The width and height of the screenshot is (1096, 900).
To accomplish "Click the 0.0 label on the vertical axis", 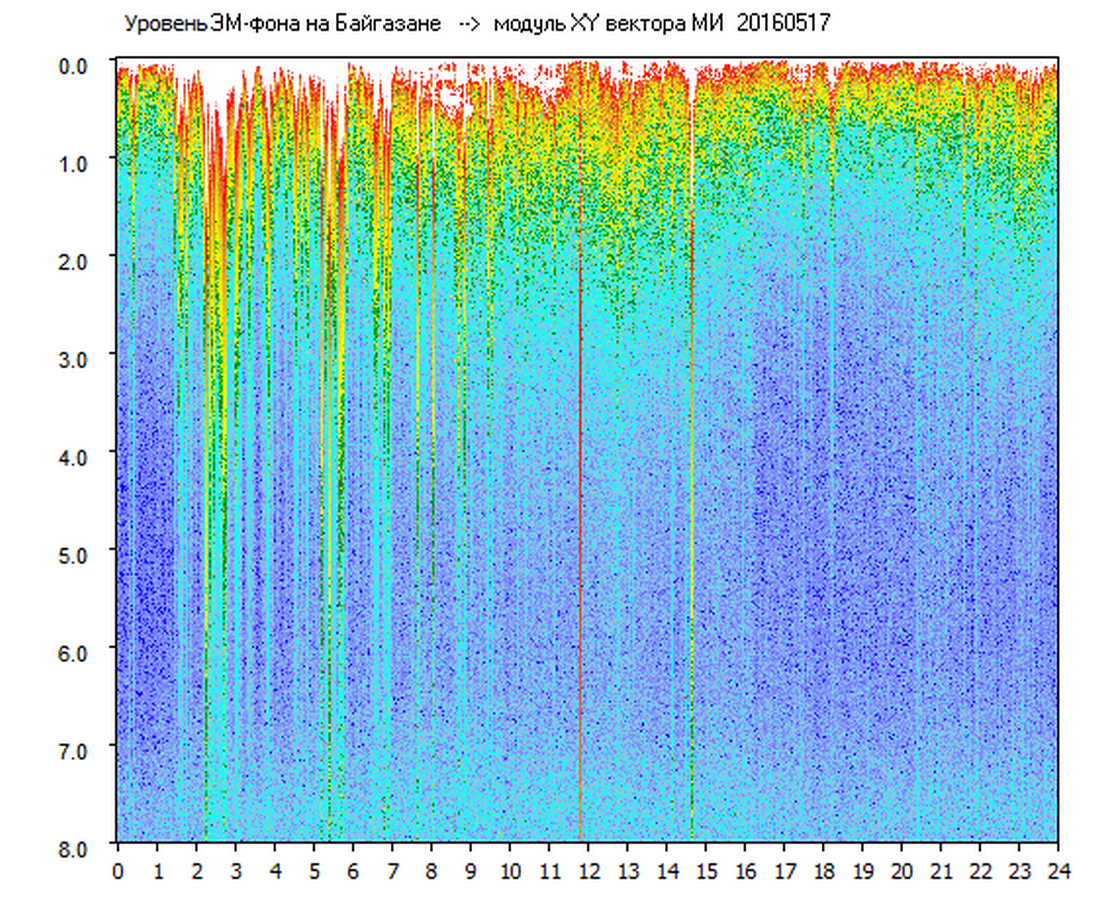I will [77, 64].
